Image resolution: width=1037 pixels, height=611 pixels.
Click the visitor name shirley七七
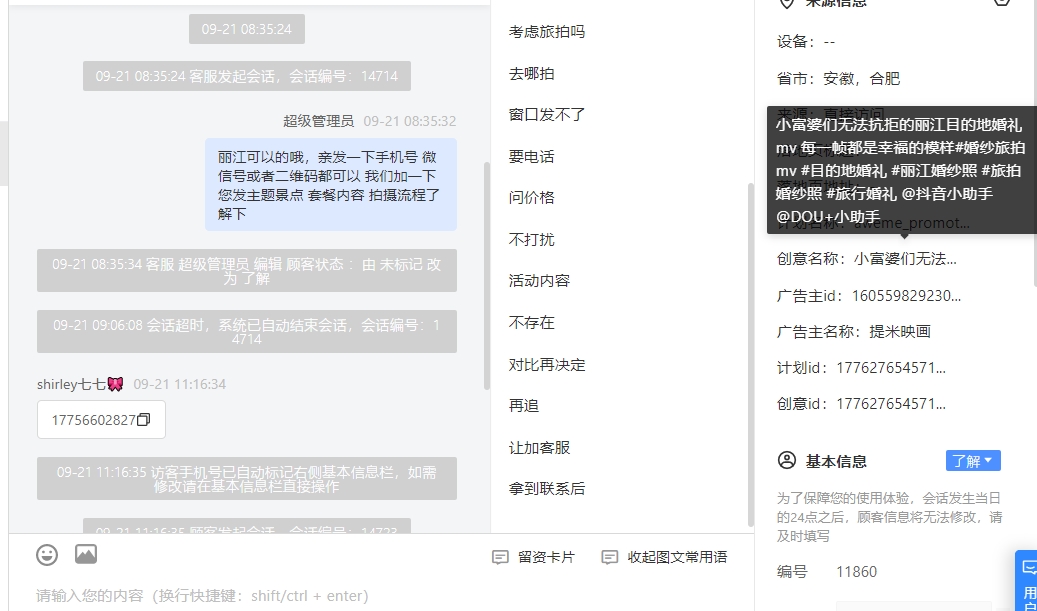(x=80, y=384)
